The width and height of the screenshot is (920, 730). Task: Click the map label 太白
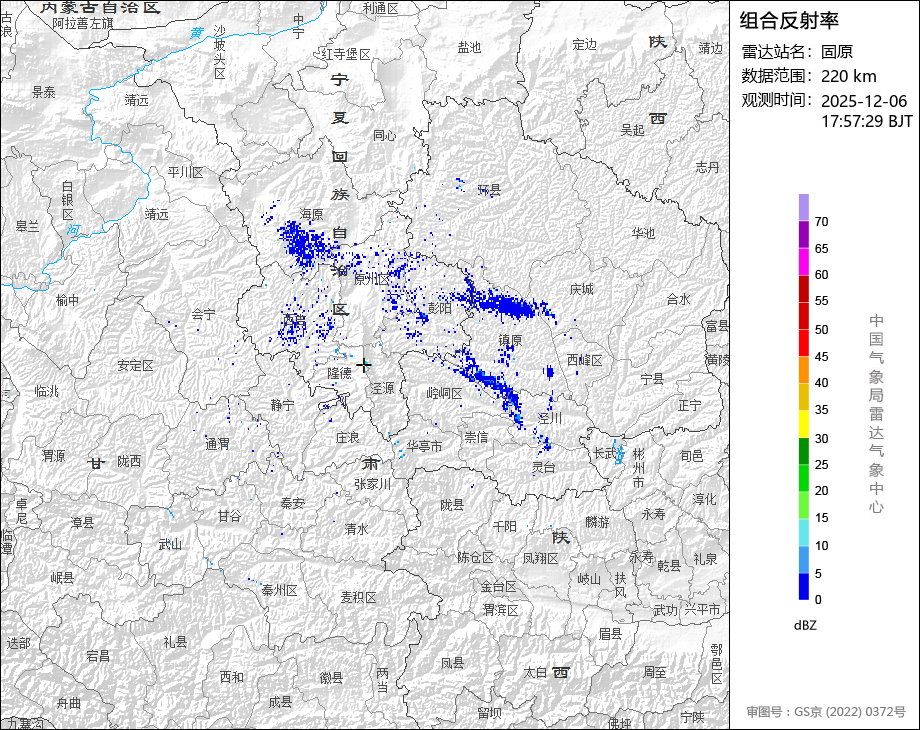535,672
